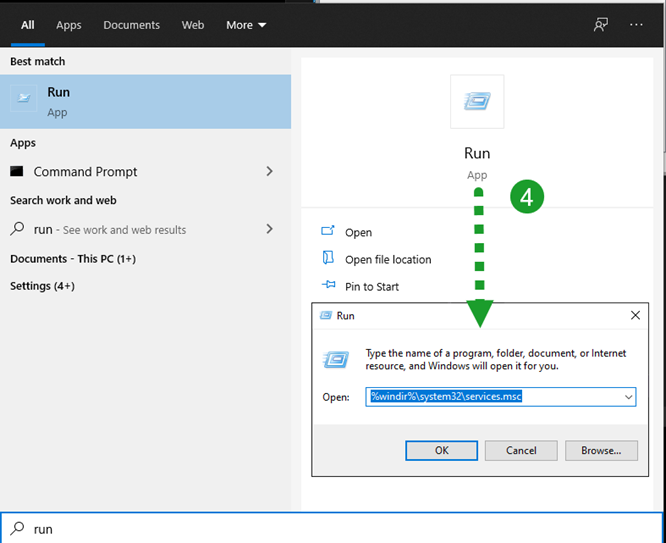Choose Open action in preview pane
This screenshot has height=543, width=666.
358,232
